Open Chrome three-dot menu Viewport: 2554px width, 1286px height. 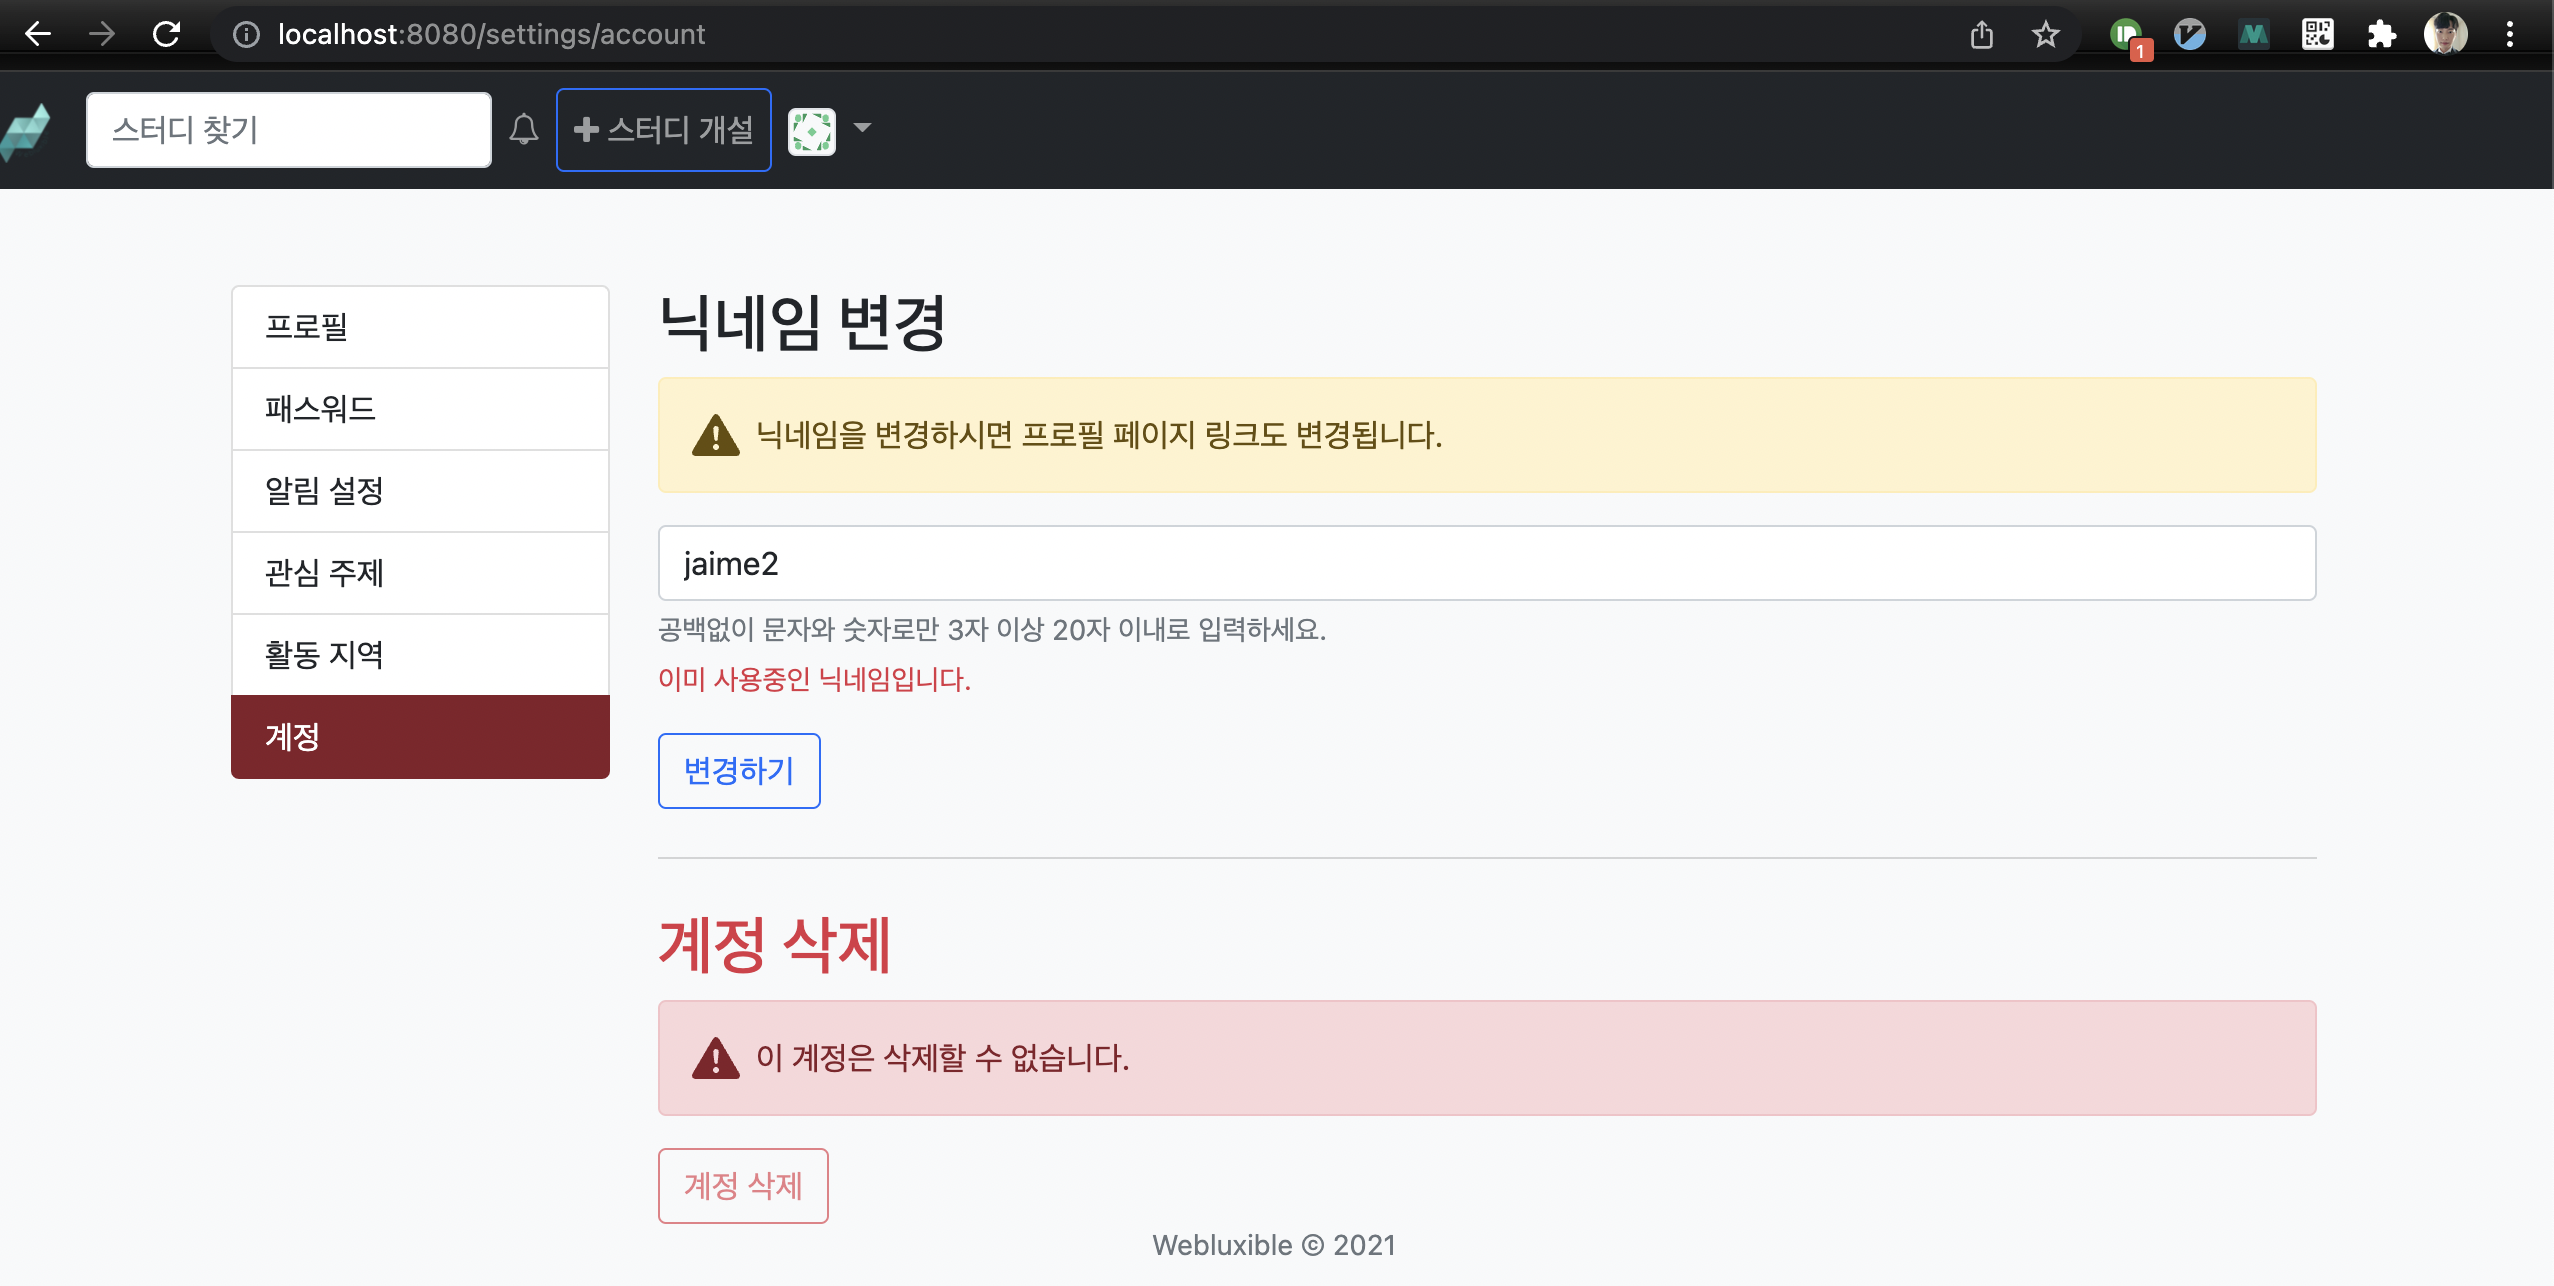[x=2509, y=35]
